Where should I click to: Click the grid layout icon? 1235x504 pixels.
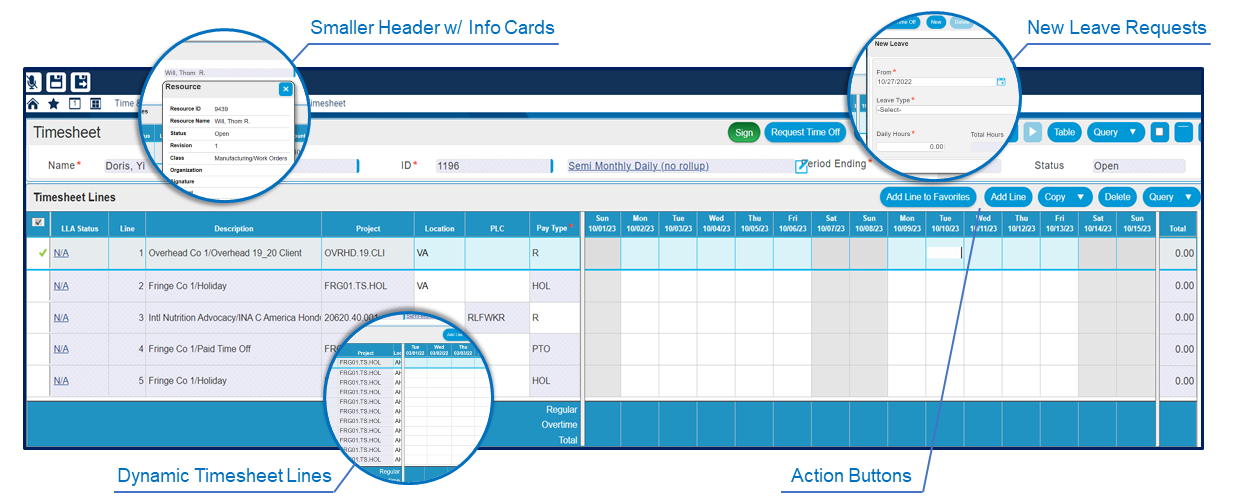point(95,103)
